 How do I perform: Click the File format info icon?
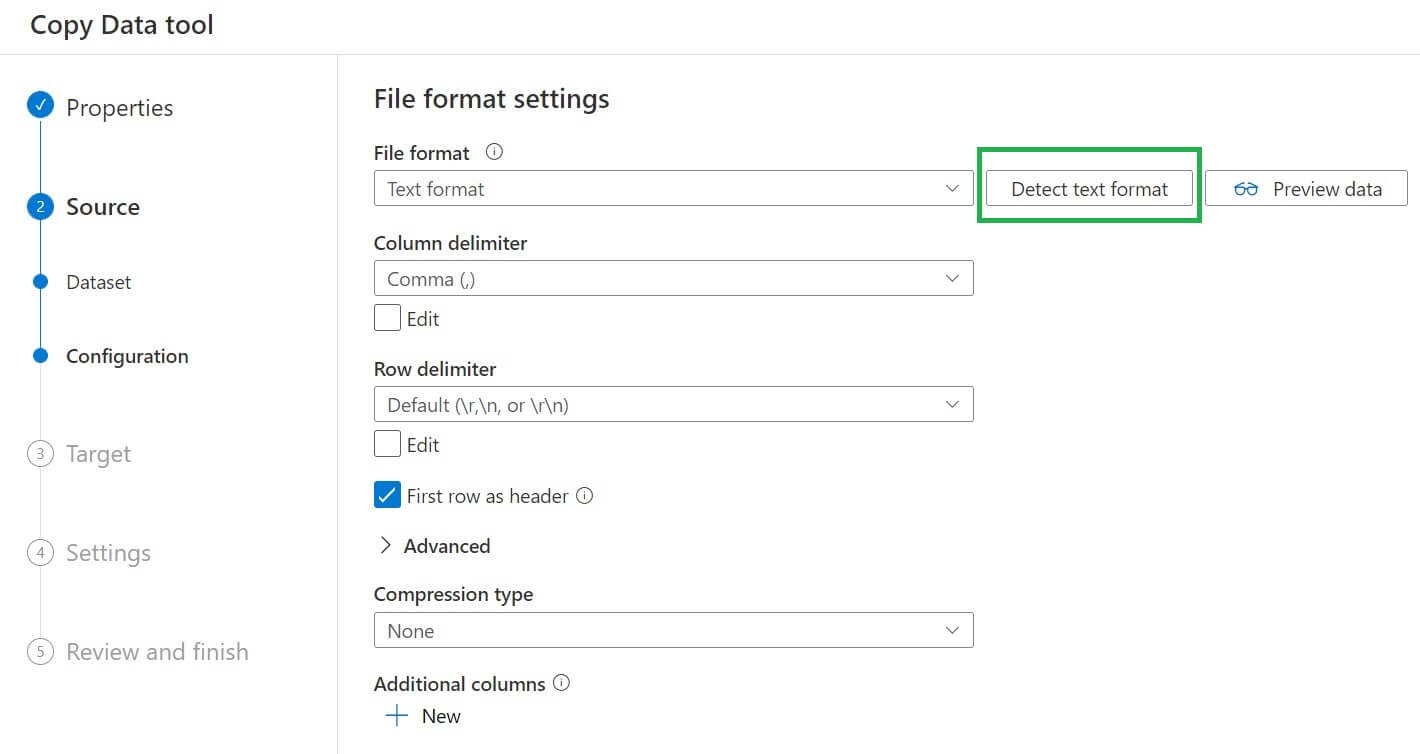point(494,153)
